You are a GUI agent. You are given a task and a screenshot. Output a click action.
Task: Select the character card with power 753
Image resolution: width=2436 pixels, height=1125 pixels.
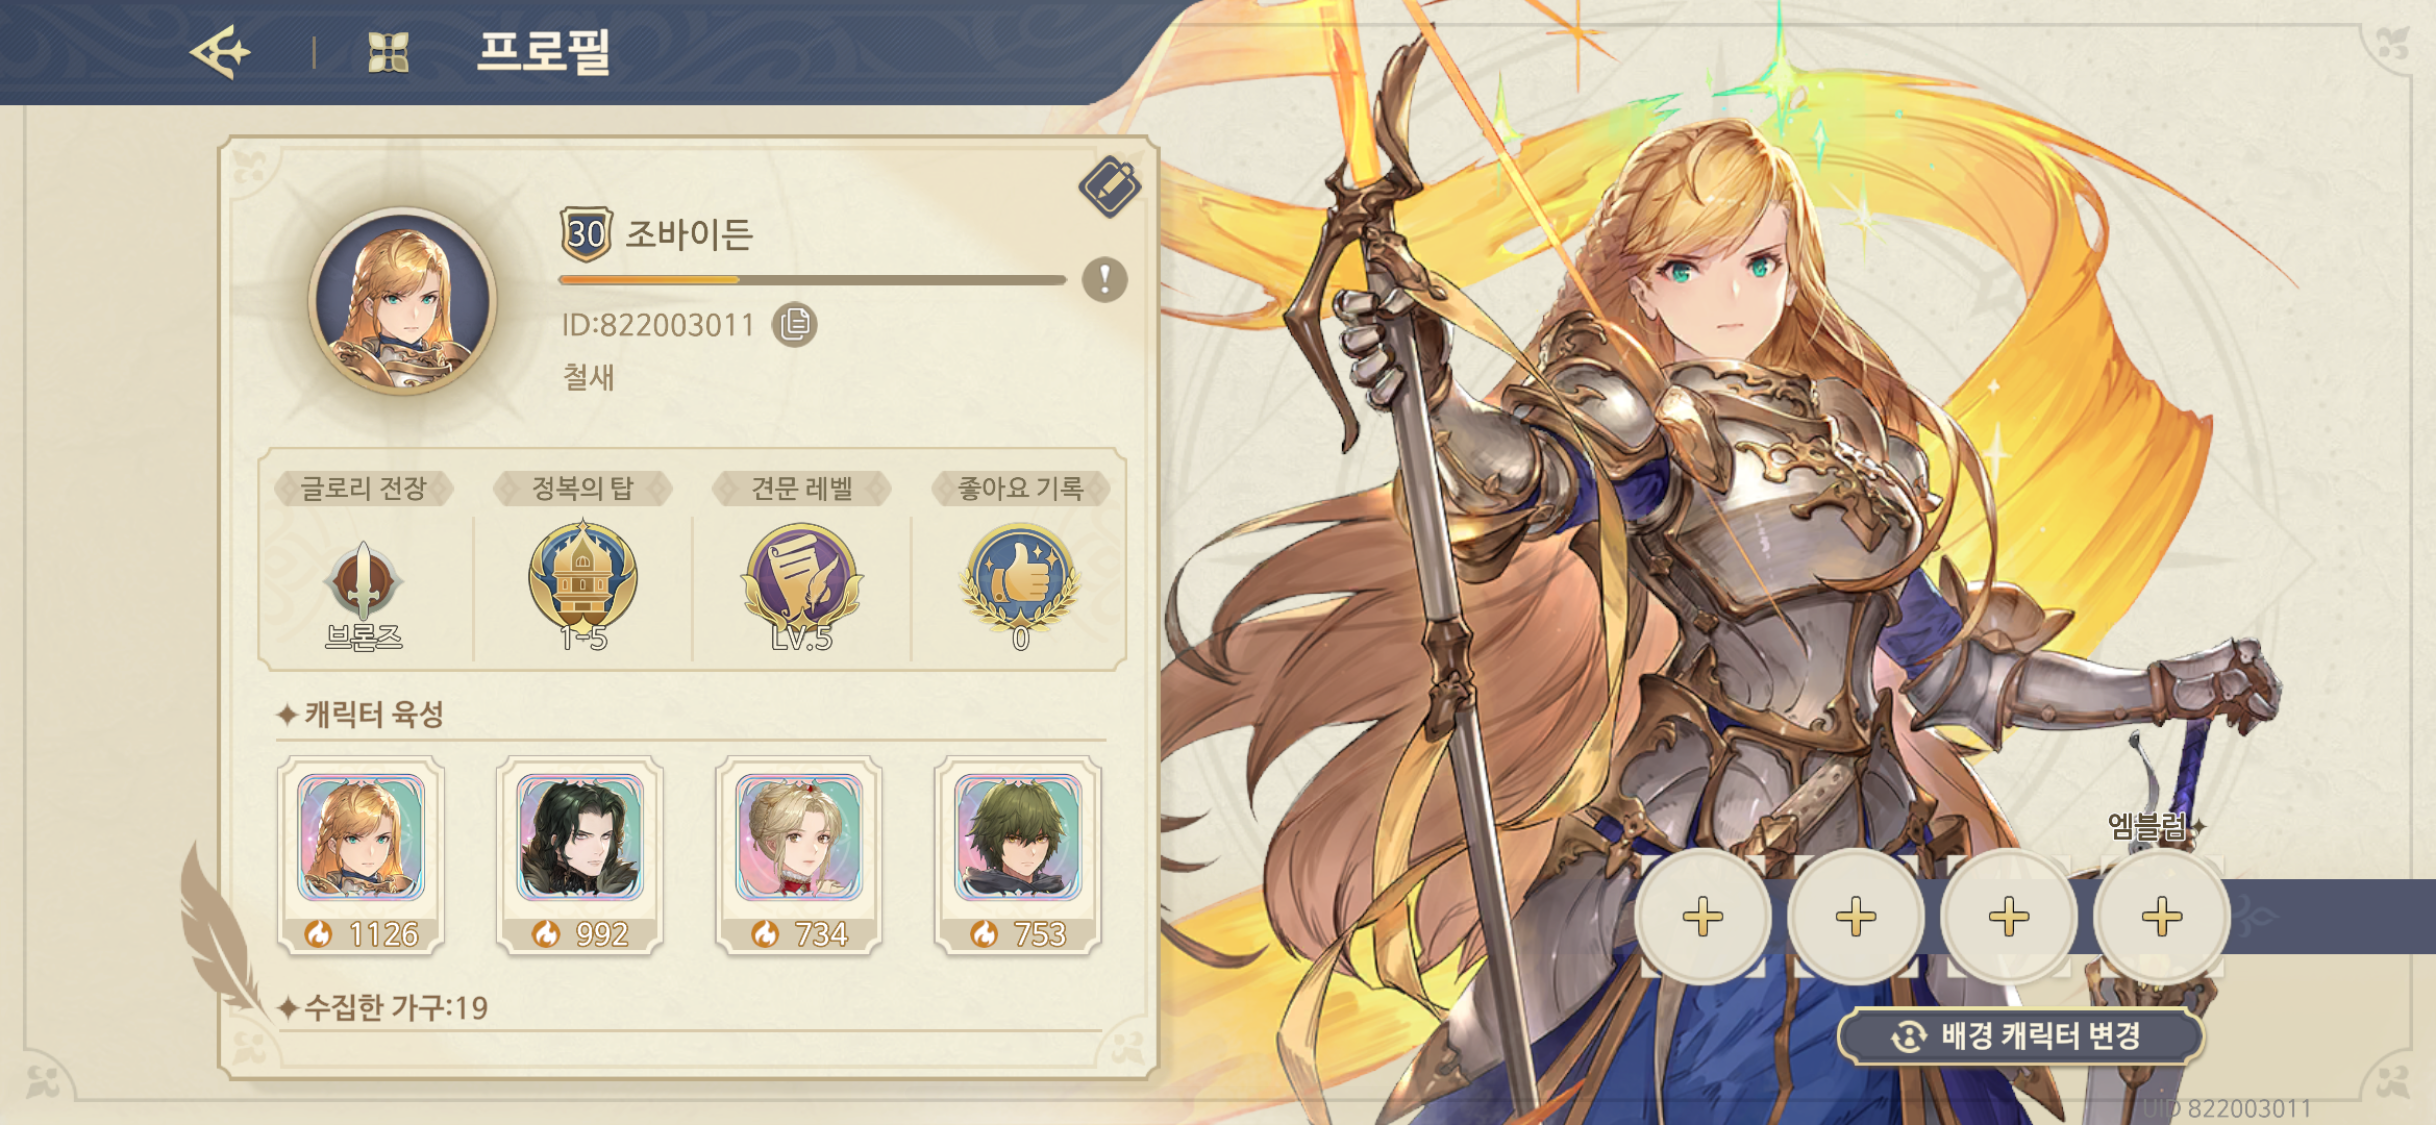pyautogui.click(x=1019, y=855)
